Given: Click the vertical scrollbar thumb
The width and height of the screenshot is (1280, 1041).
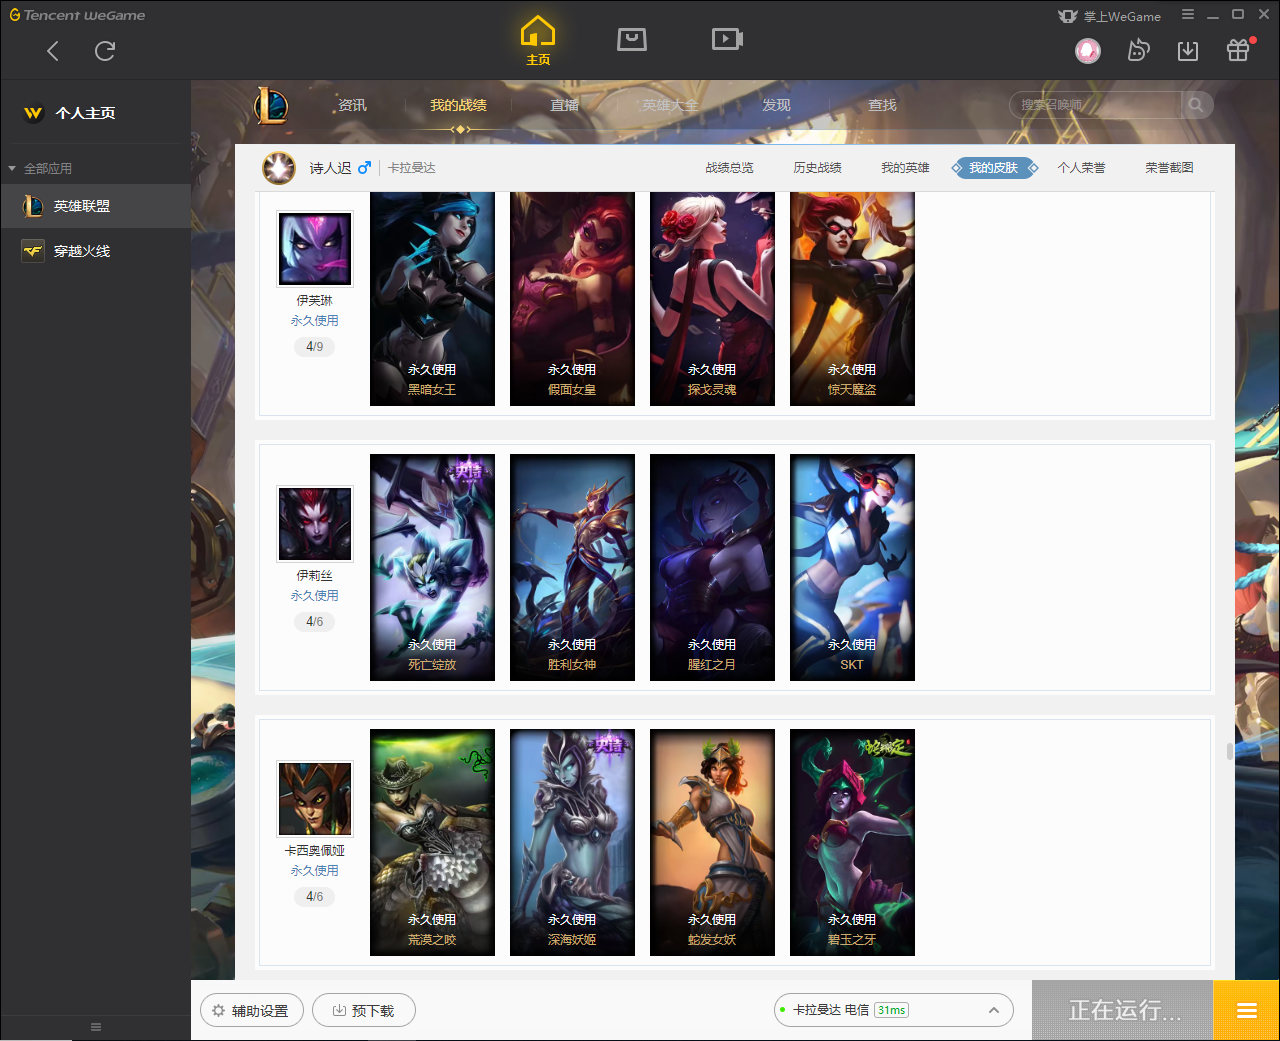Looking at the screenshot, I should pyautogui.click(x=1229, y=751).
